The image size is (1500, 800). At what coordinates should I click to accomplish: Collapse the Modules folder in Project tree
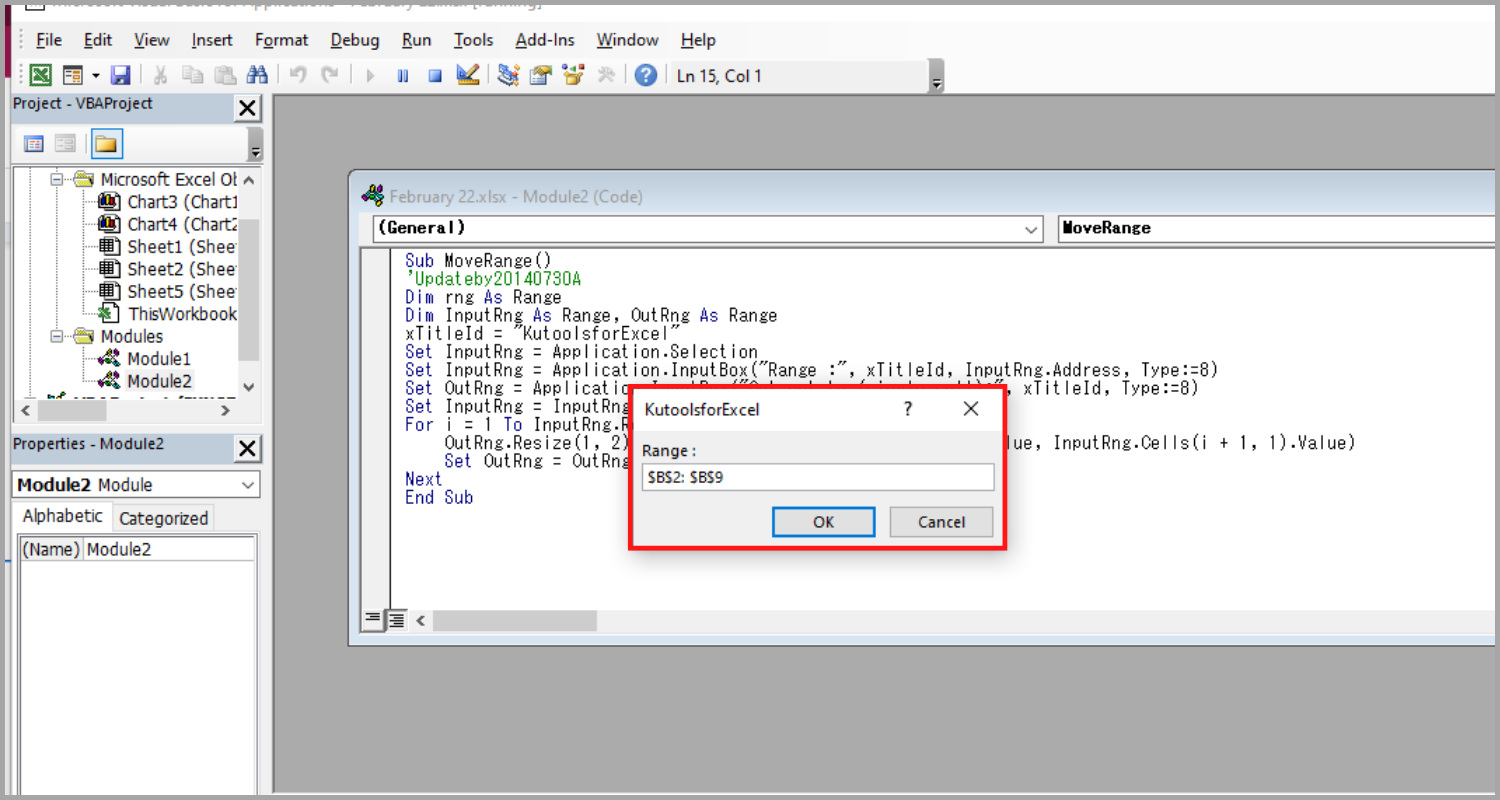(57, 336)
